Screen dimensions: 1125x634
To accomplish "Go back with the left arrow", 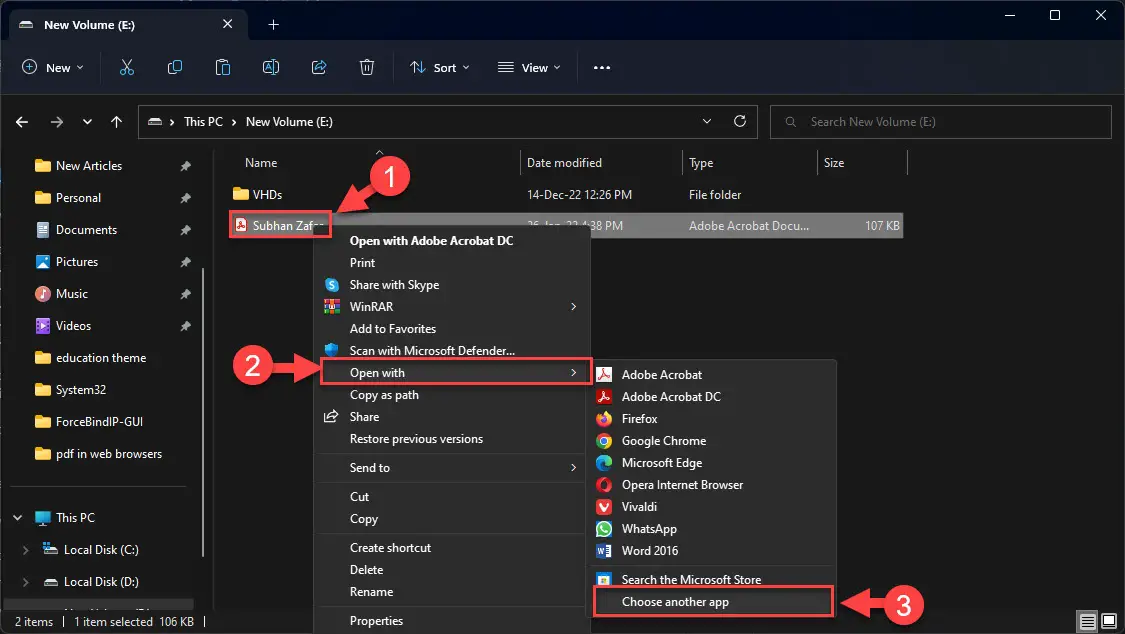I will click(x=22, y=122).
